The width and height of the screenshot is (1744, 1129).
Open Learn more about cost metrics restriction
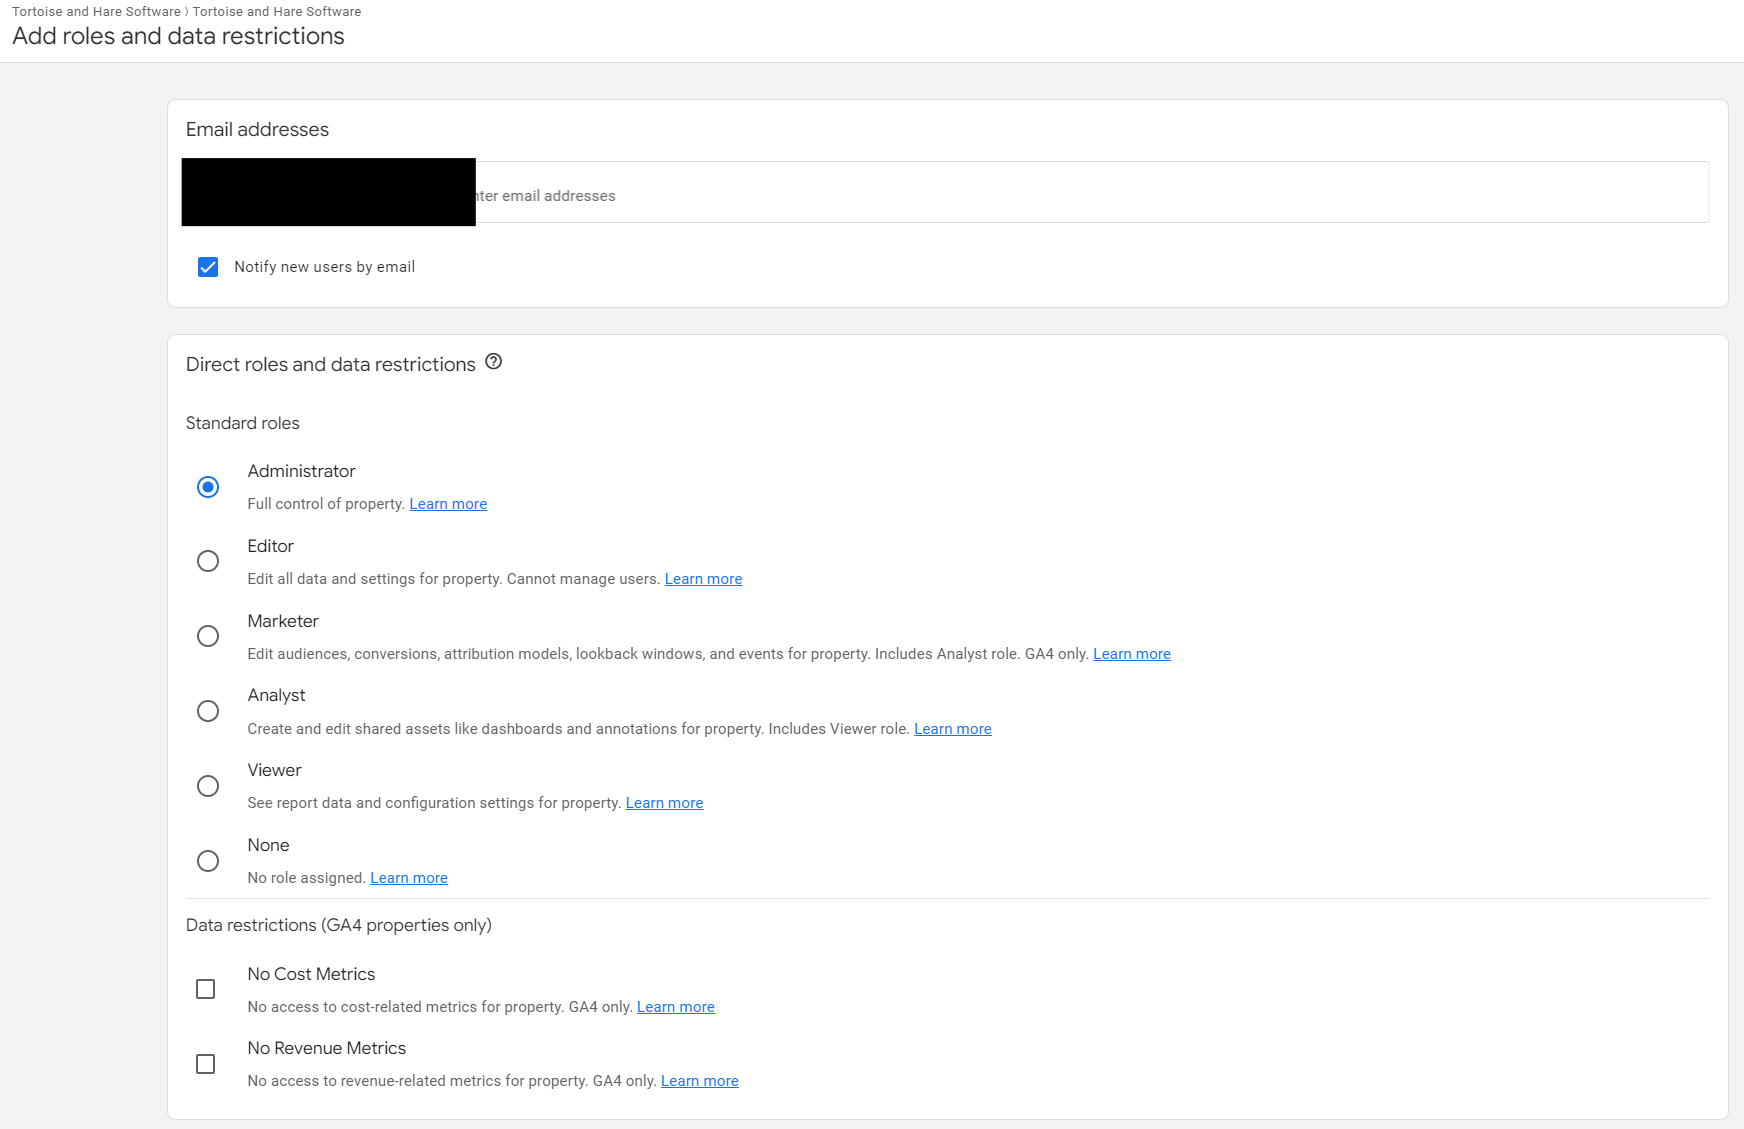tap(675, 1006)
